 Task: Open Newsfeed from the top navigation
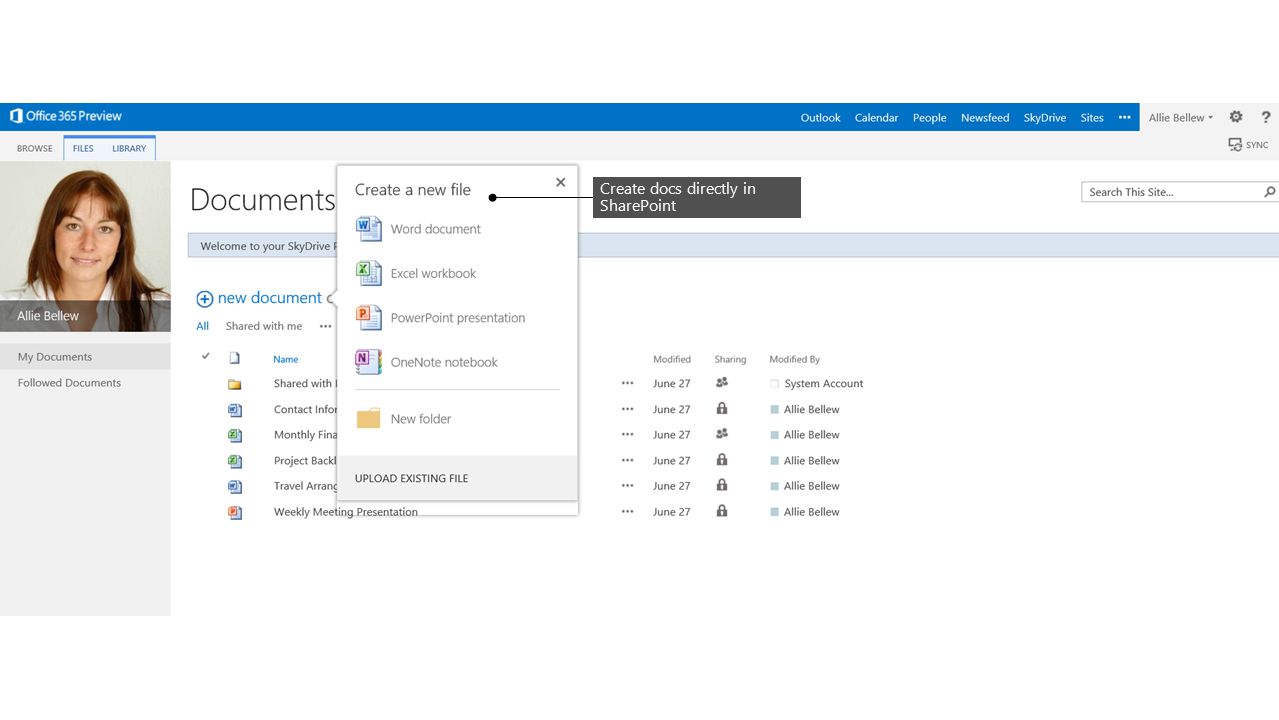(985, 118)
